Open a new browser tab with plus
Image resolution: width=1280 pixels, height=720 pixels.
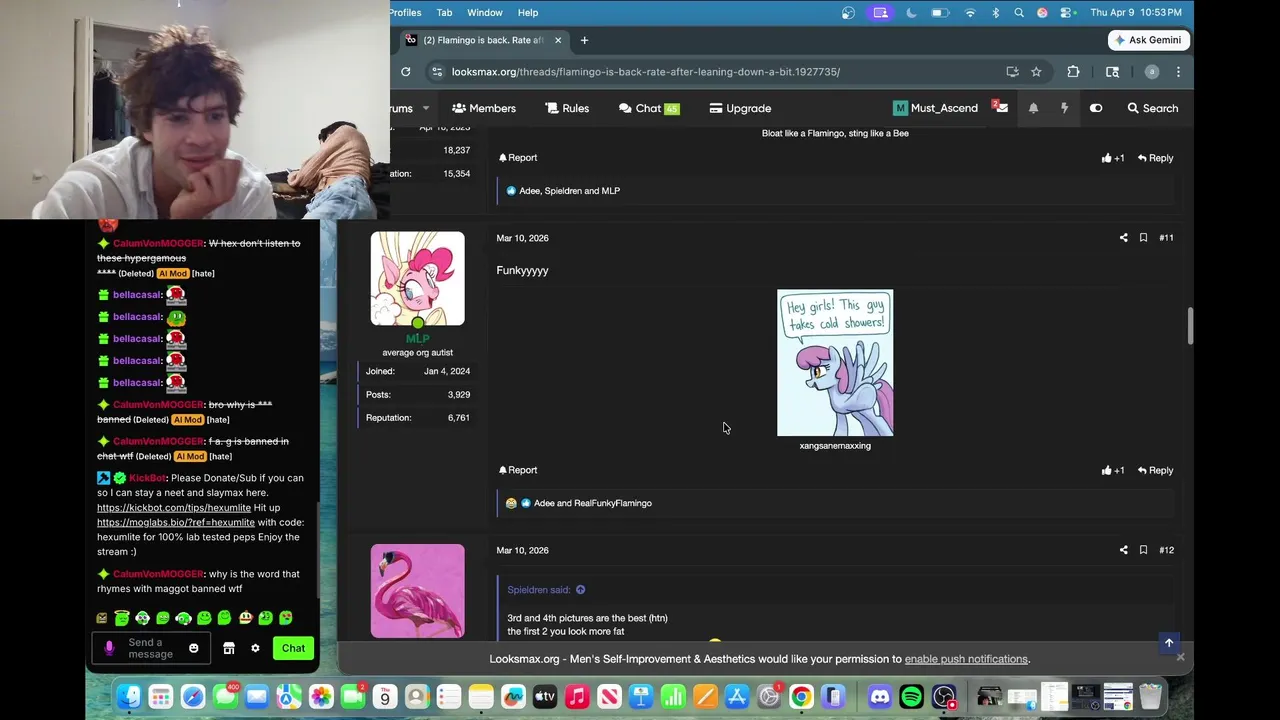click(x=584, y=40)
